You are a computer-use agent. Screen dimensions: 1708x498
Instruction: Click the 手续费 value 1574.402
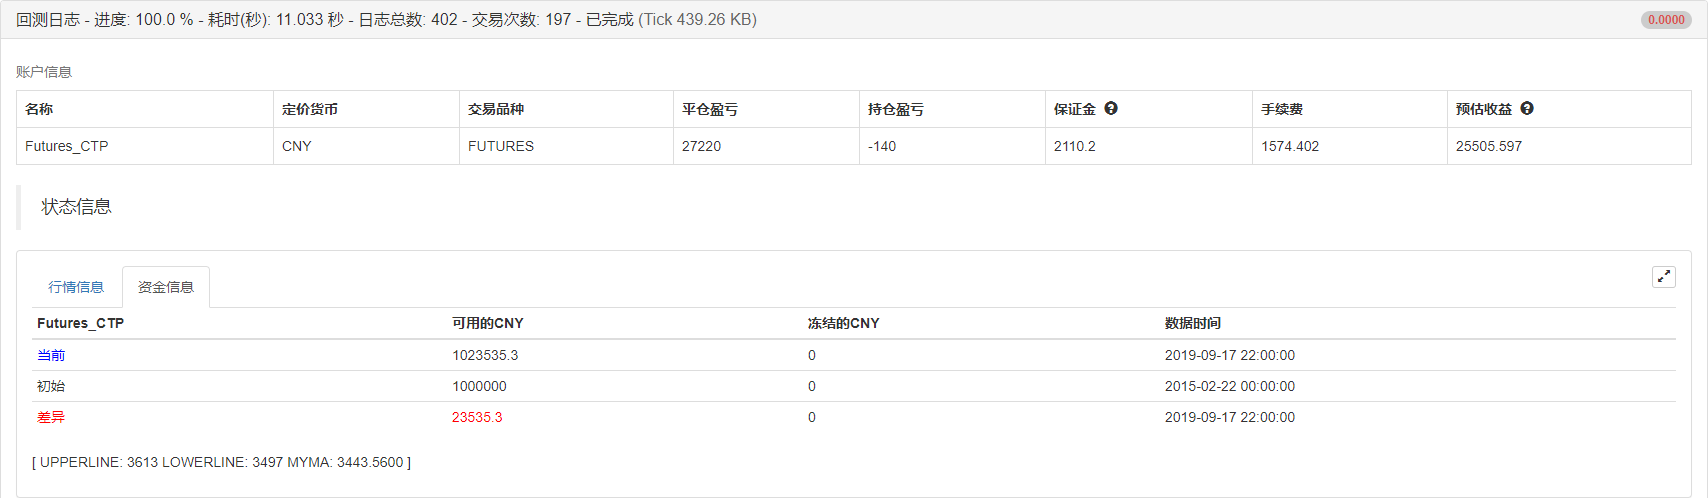[1290, 146]
